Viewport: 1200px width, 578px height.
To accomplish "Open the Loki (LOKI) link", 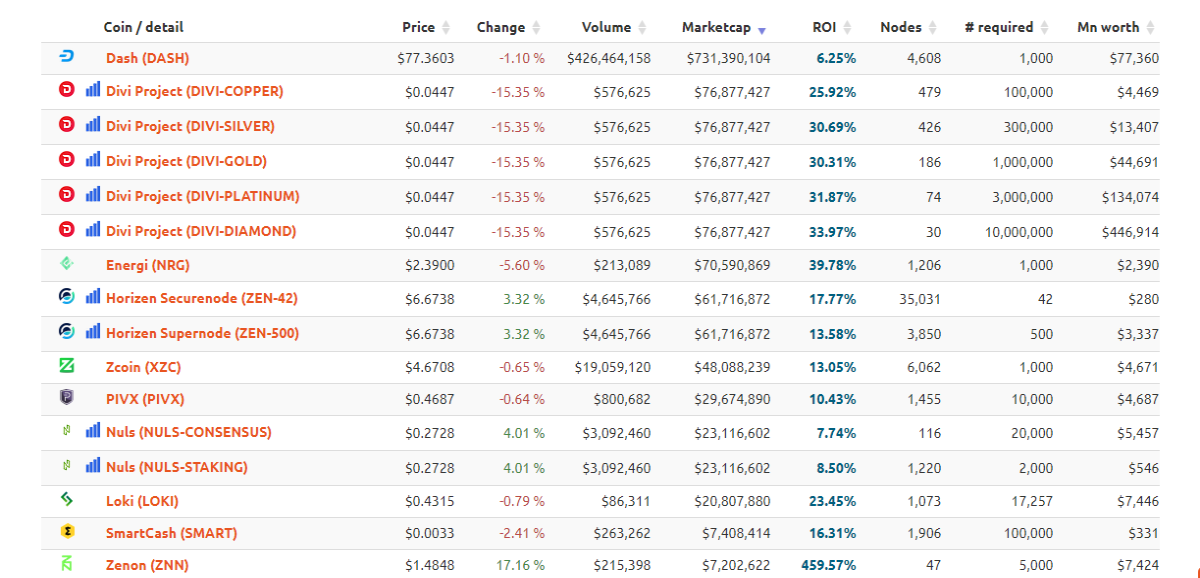I will pyautogui.click(x=142, y=500).
